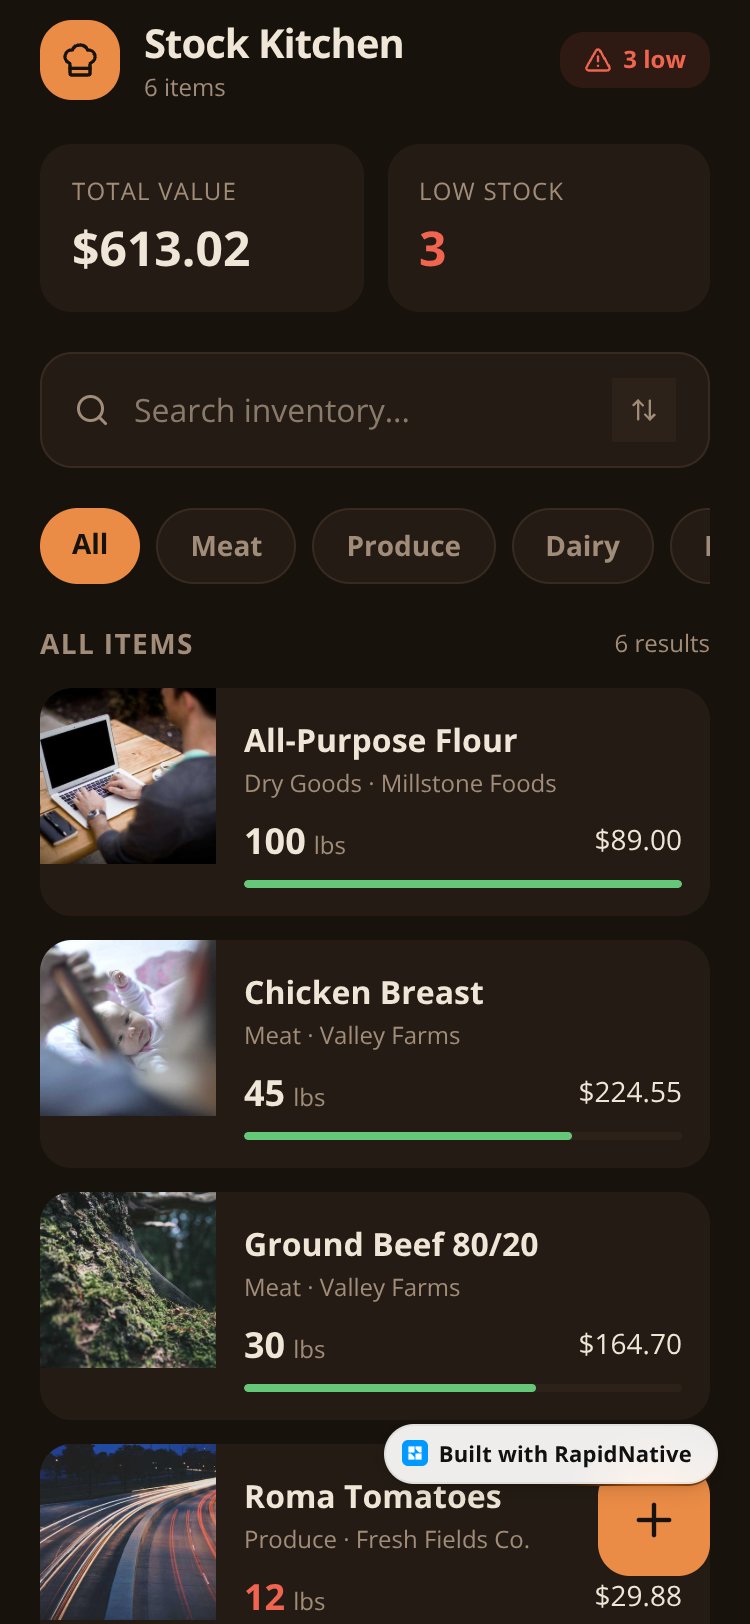This screenshot has width=750, height=1624.
Task: Open the Built with RapidNative link
Action: click(551, 1454)
